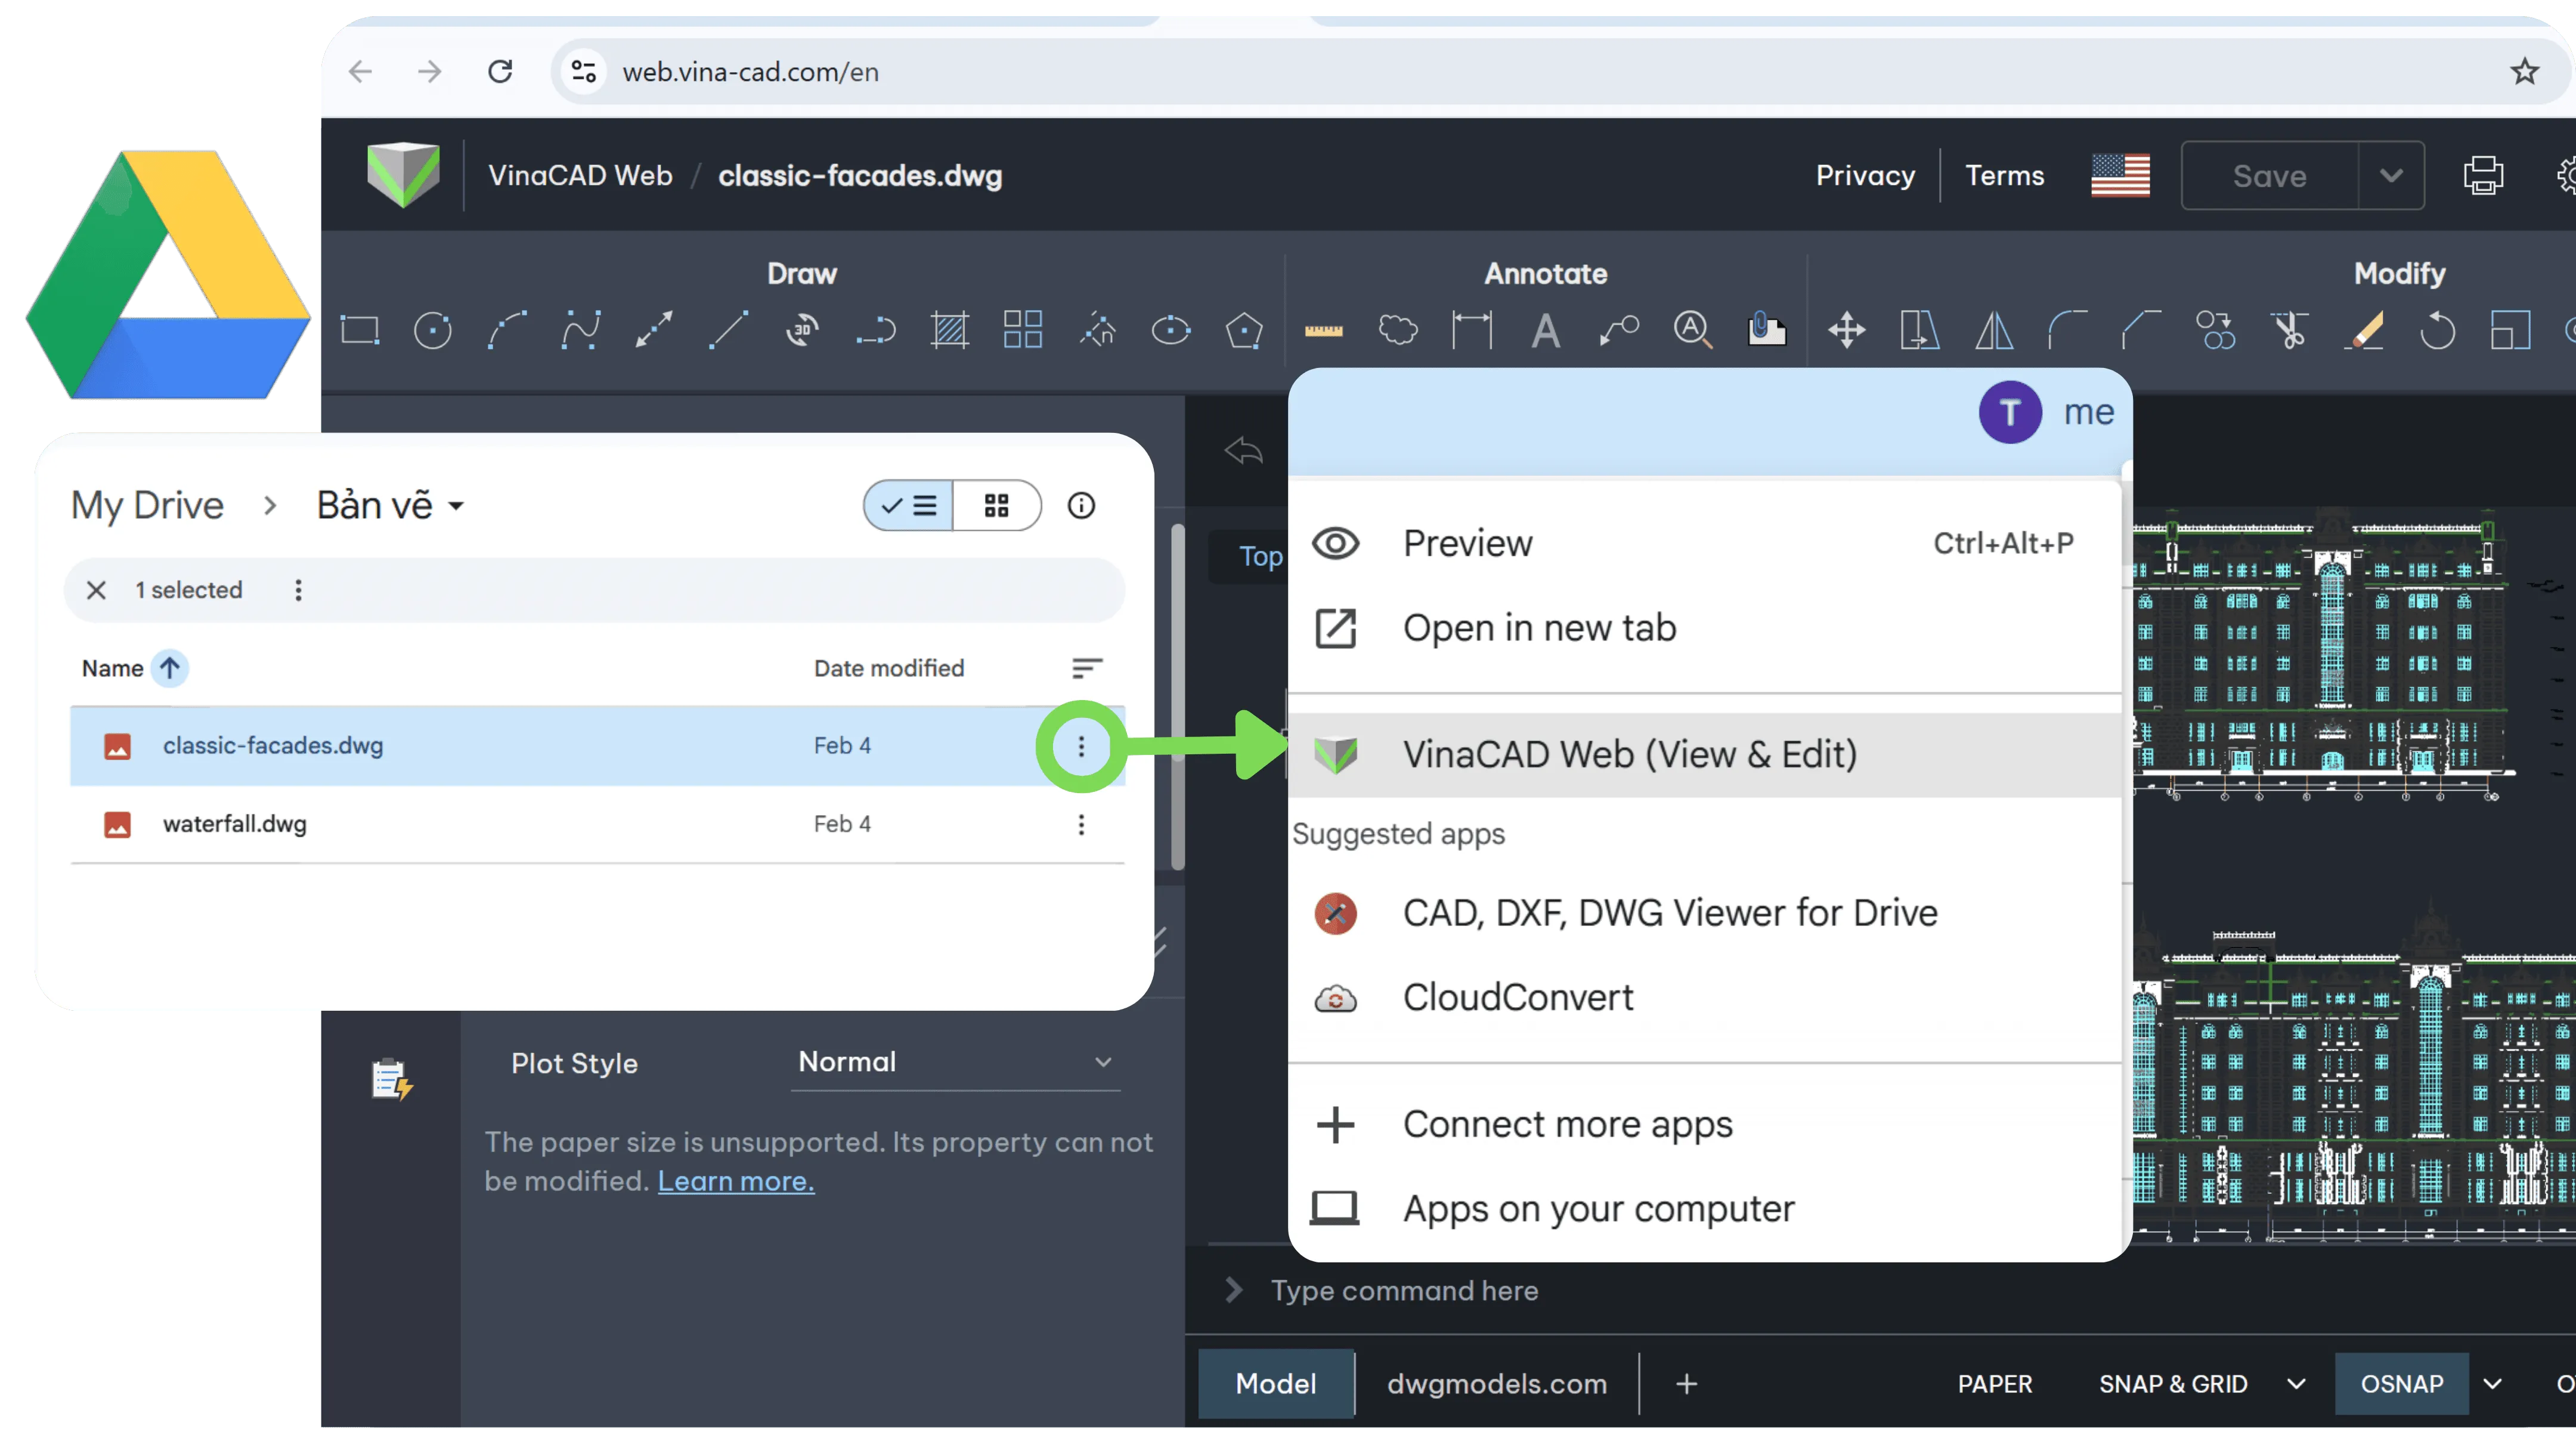The height and width of the screenshot is (1449, 2576).
Task: Select the Text annotation tool
Action: pos(1546,330)
